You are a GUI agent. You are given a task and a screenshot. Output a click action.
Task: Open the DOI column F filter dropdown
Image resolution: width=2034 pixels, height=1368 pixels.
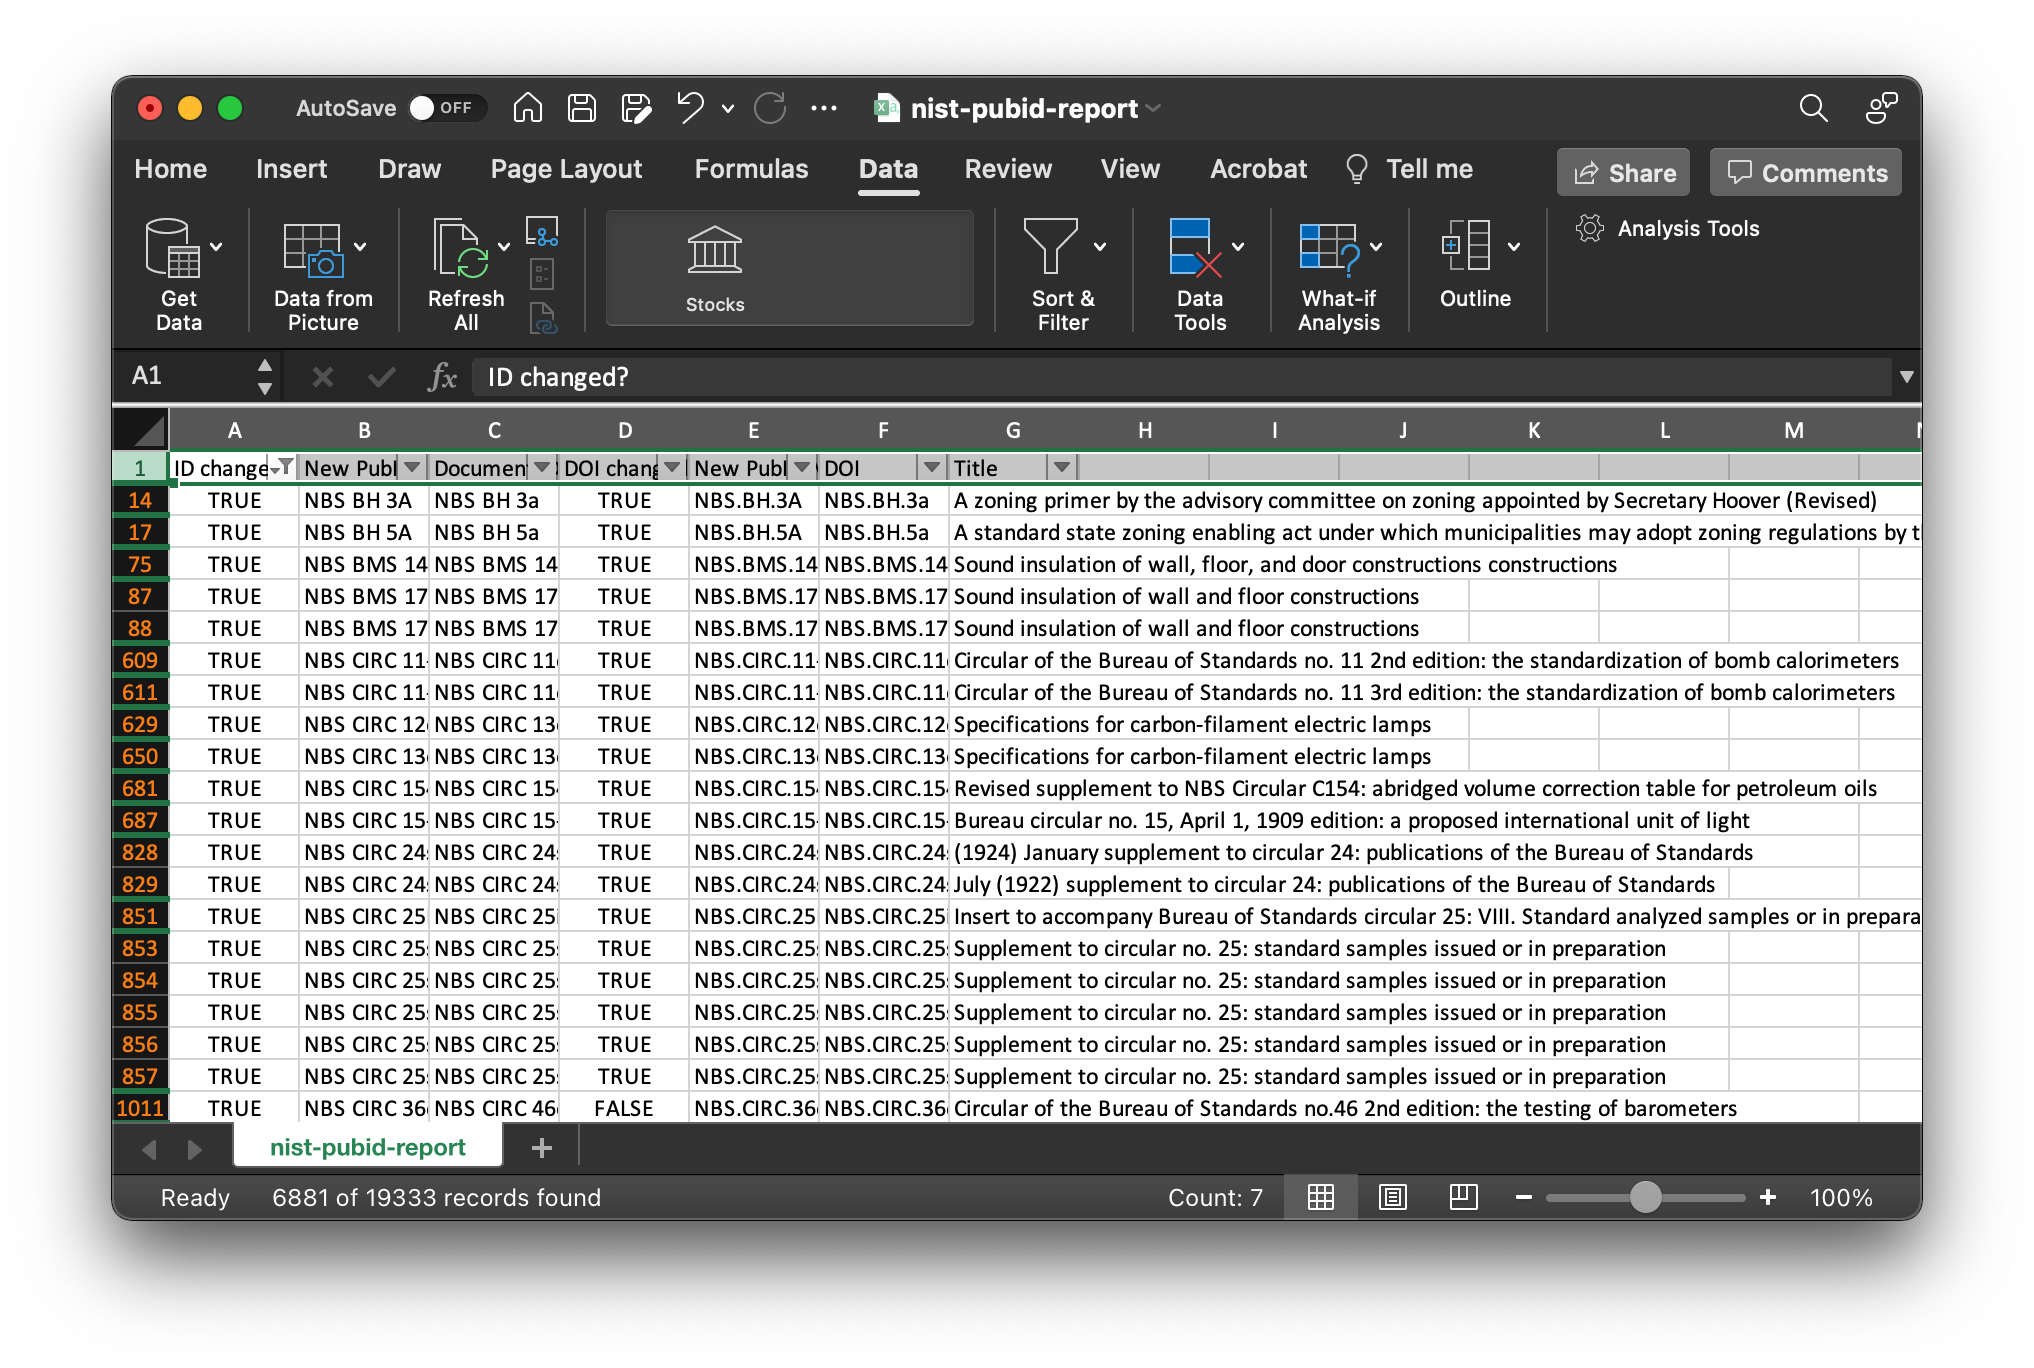tap(932, 467)
